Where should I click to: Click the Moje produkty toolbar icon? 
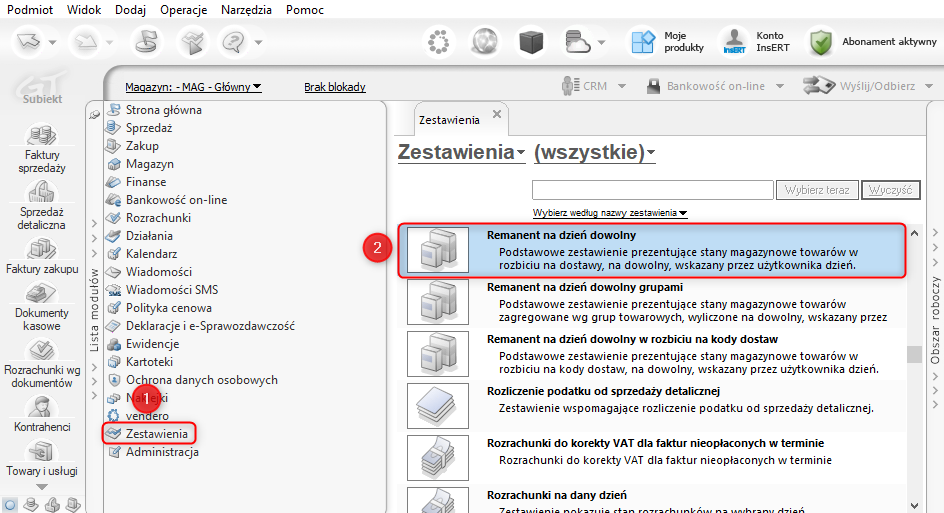click(x=642, y=42)
